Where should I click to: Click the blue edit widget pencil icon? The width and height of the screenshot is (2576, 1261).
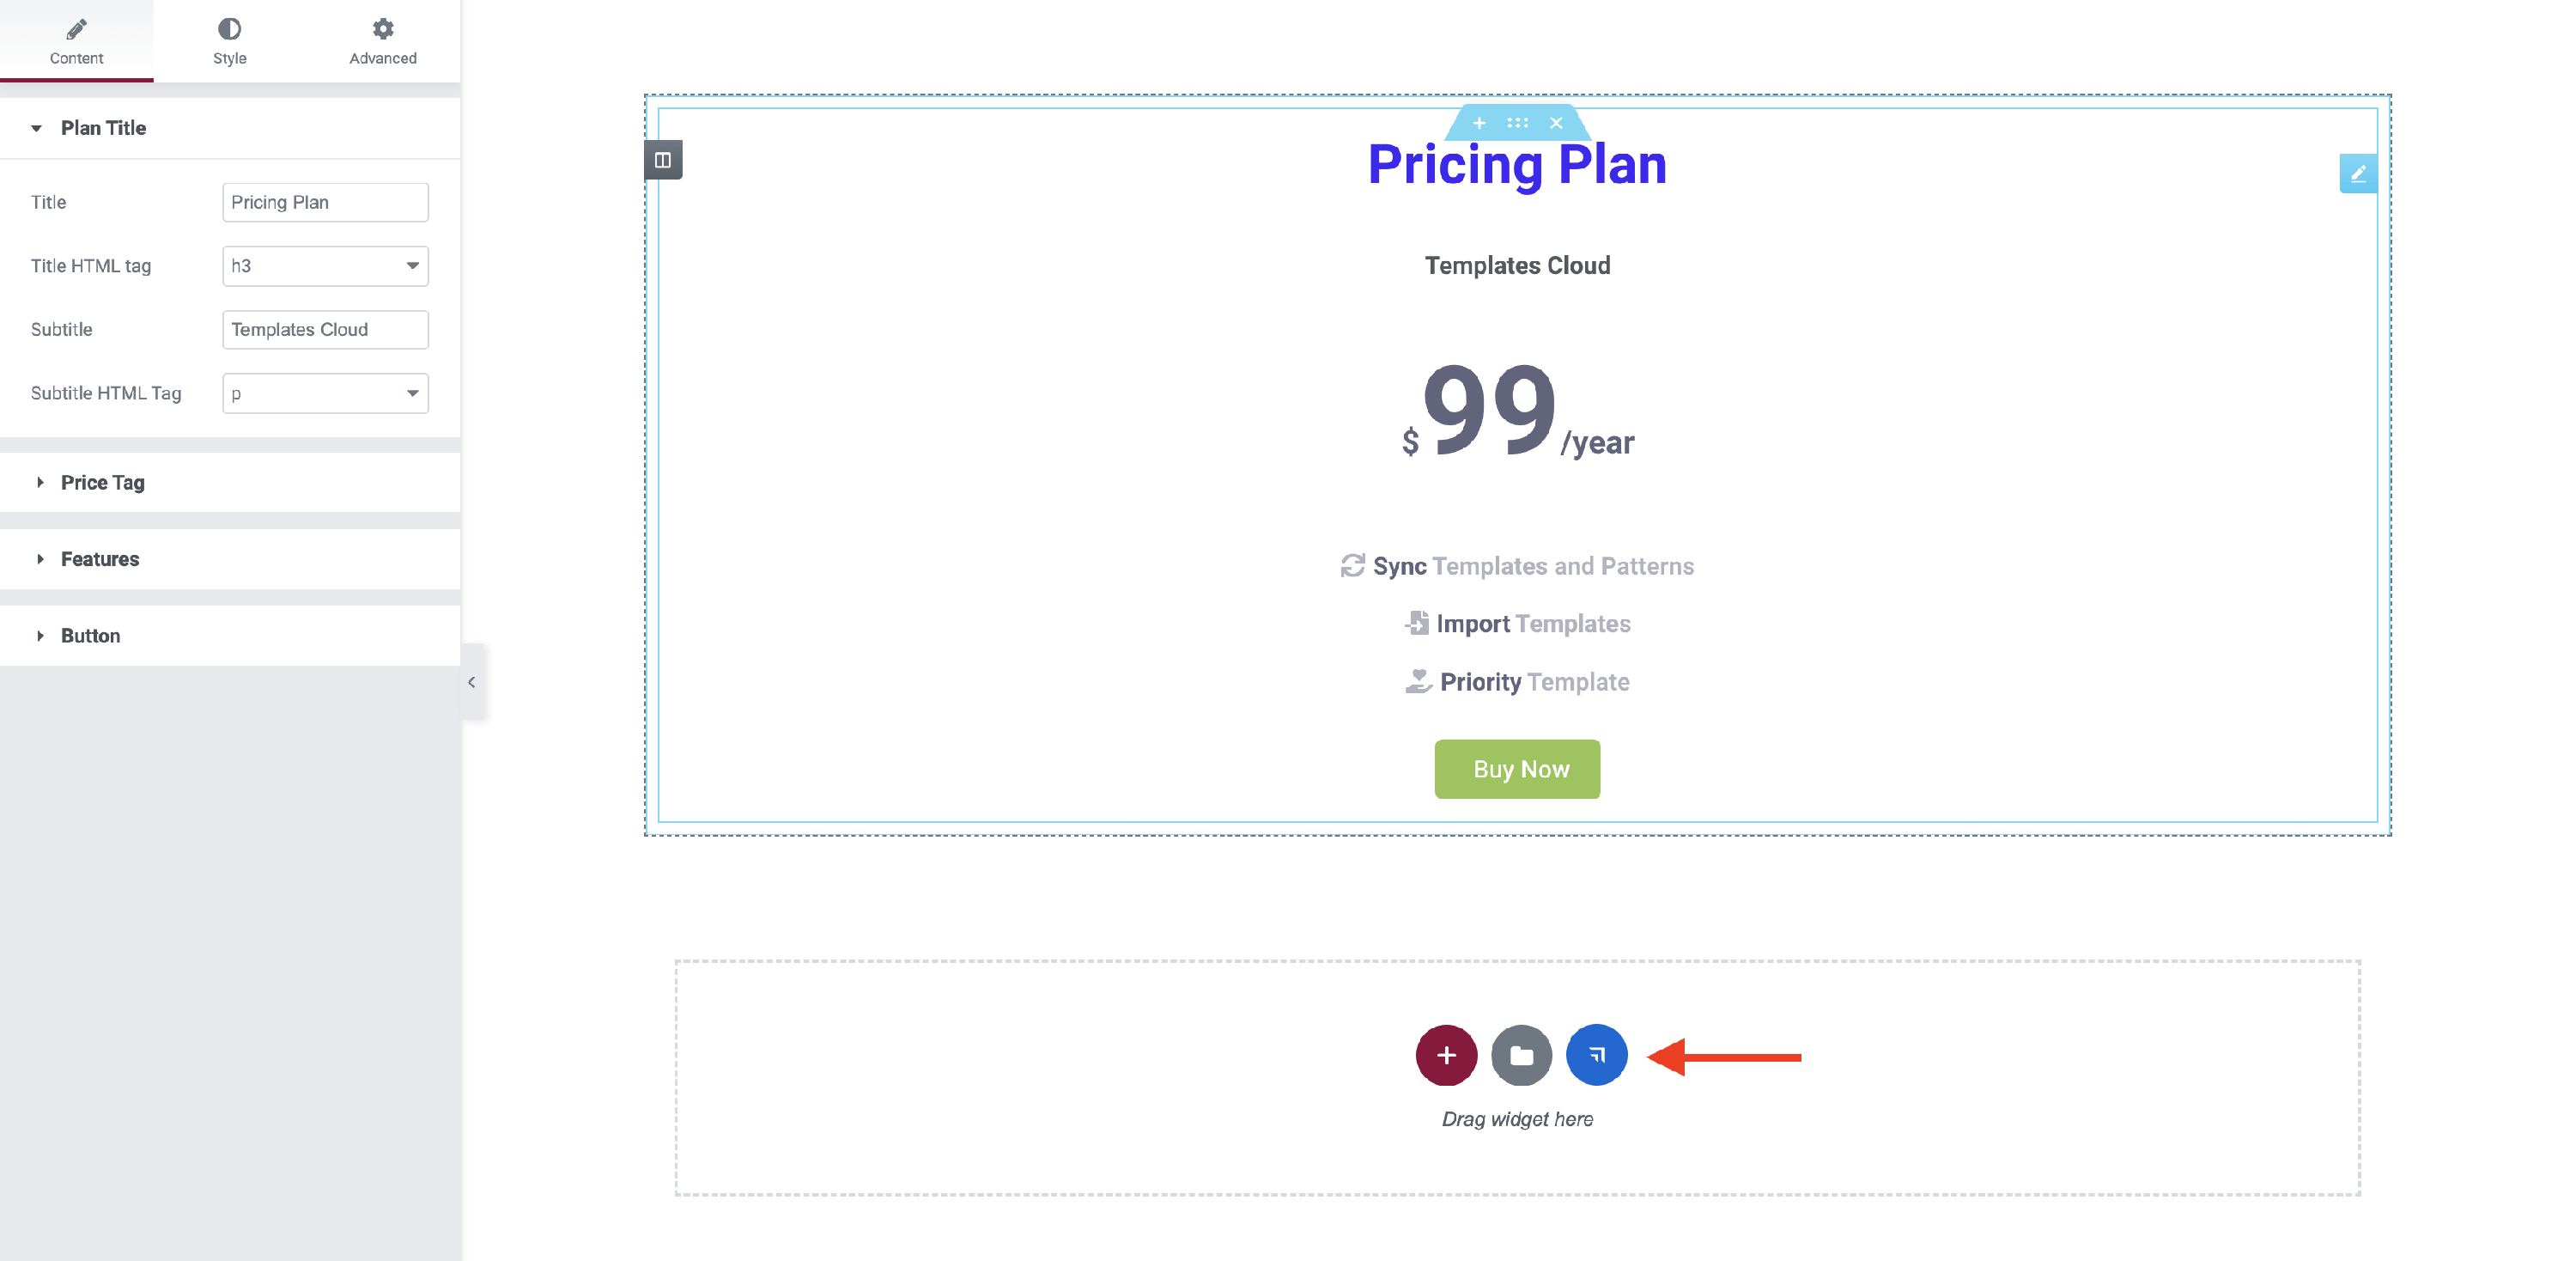pyautogui.click(x=2358, y=174)
